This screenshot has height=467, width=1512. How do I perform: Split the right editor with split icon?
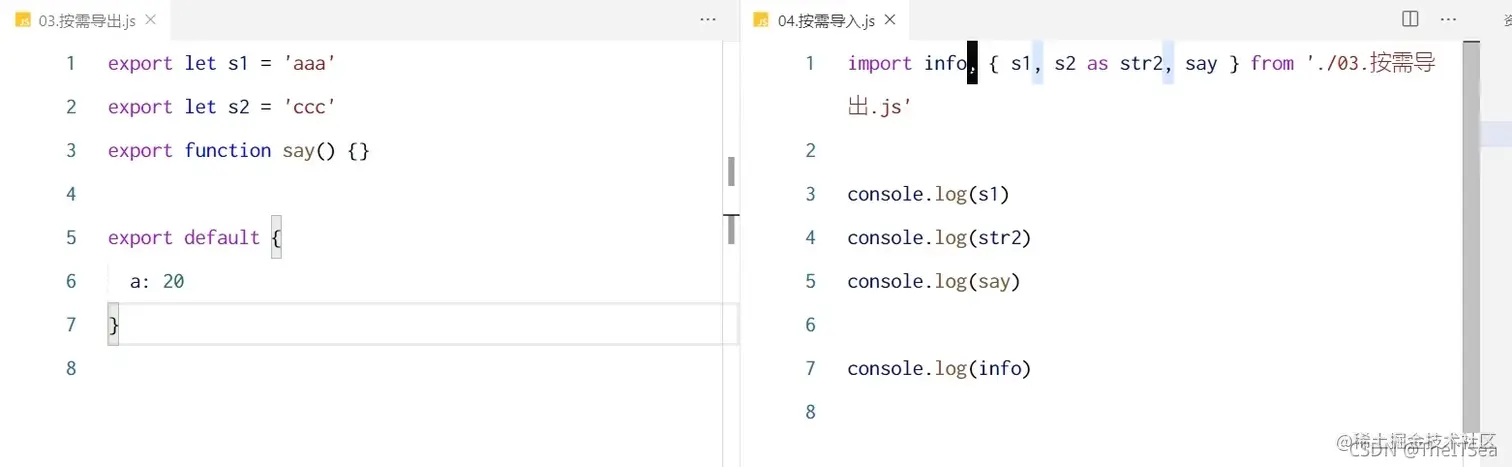point(1410,19)
